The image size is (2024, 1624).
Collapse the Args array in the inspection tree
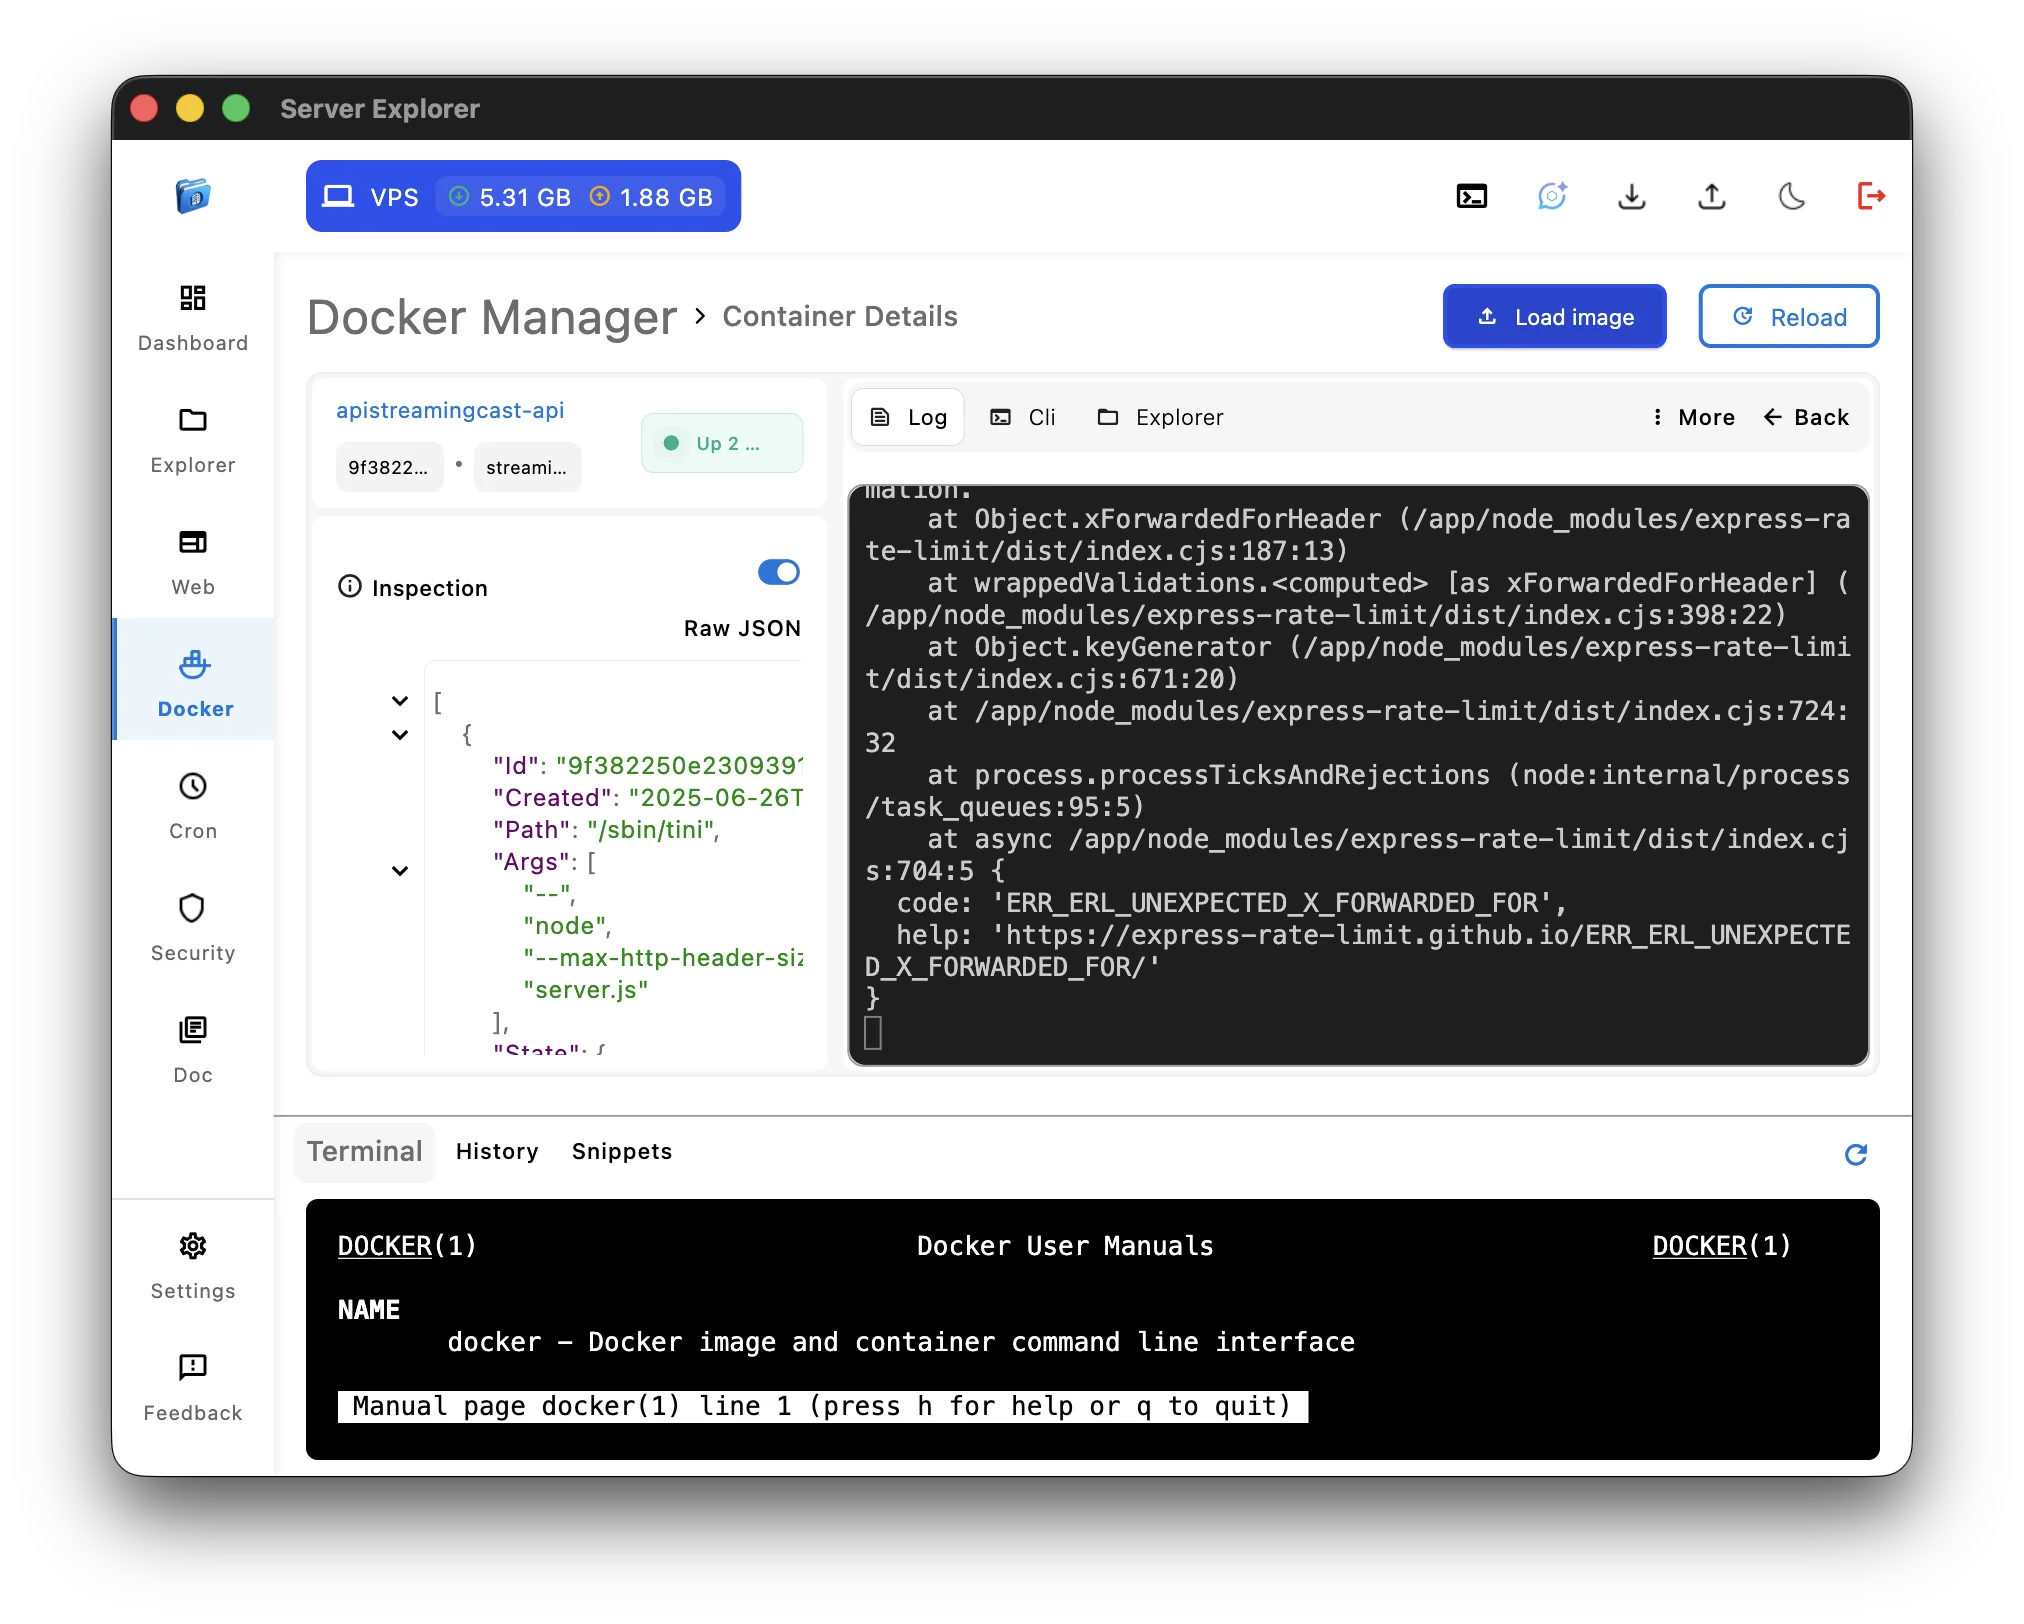pos(400,870)
